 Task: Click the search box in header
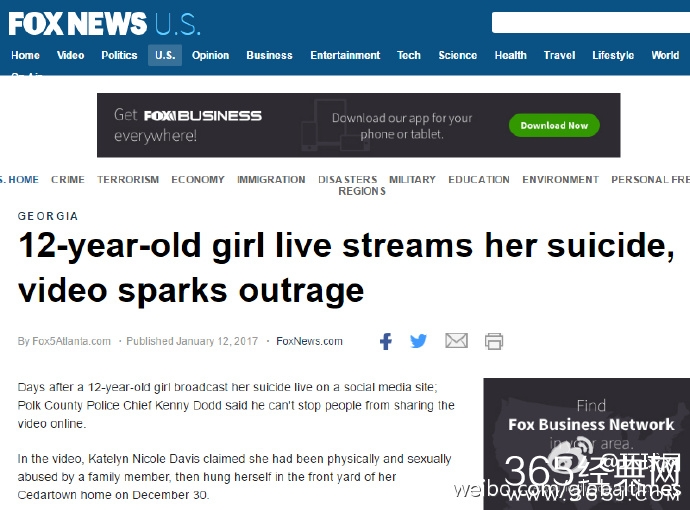591,22
